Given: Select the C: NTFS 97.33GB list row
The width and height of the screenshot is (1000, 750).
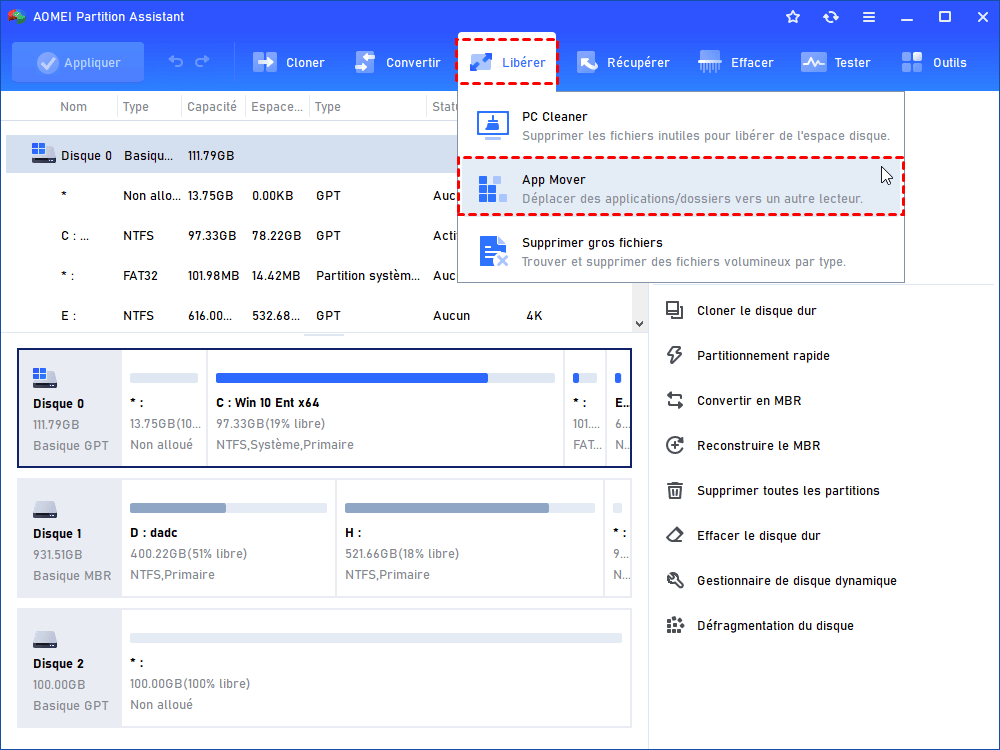Looking at the screenshot, I should point(232,235).
